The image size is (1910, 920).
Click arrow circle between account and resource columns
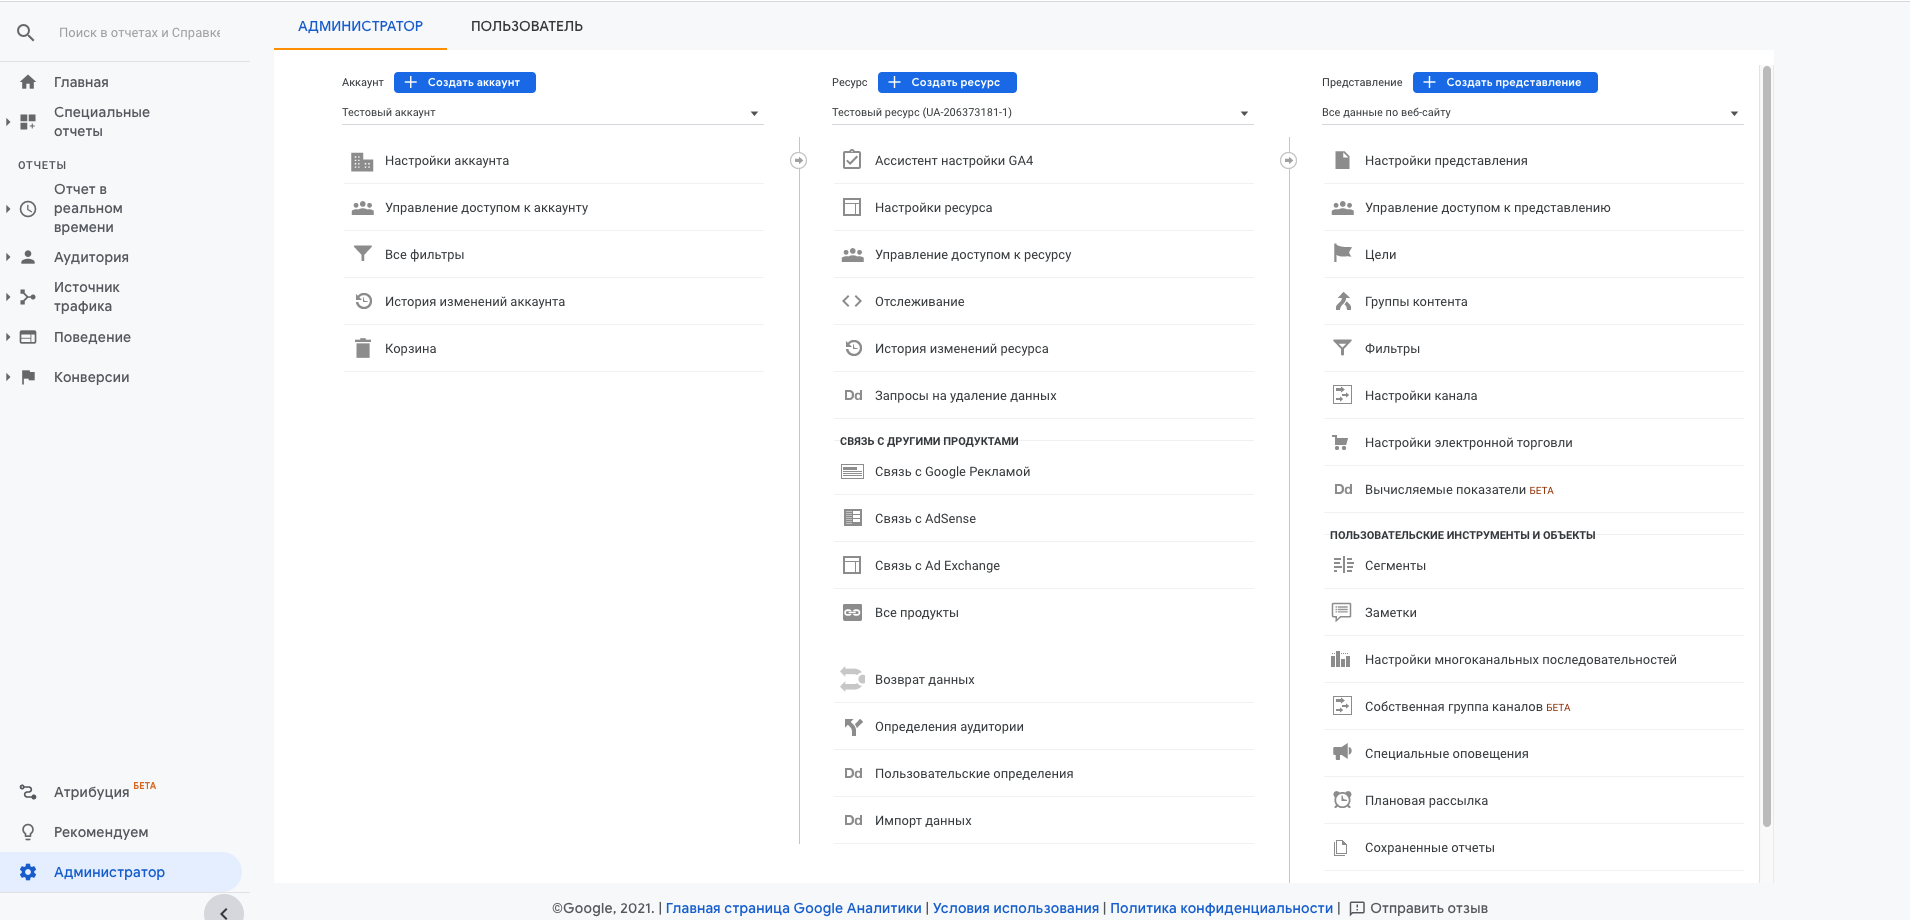click(798, 160)
